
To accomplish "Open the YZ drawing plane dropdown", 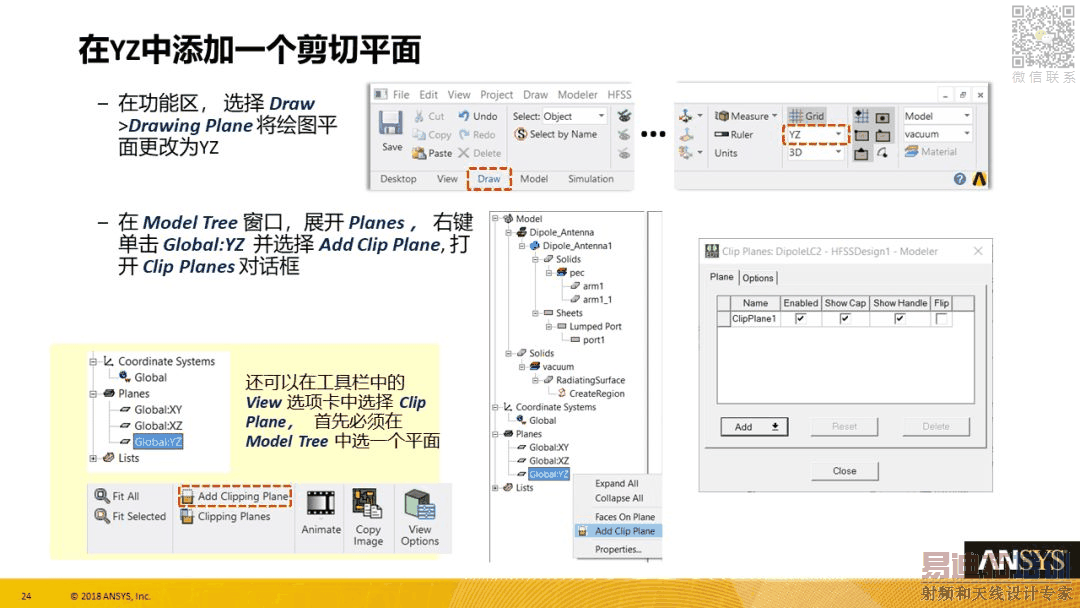I will coord(838,134).
